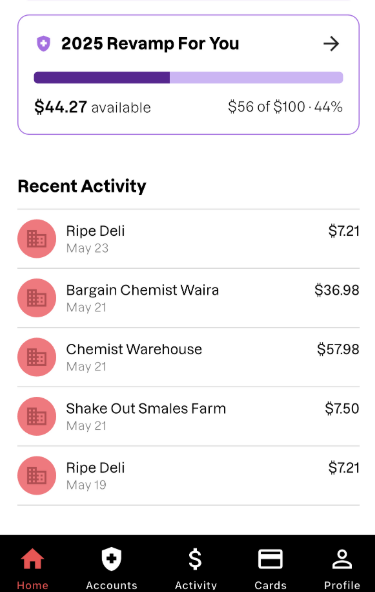Tap the building icon beside Bargain Chemist Waira
Viewport: 375px width, 592px height.
point(37,298)
